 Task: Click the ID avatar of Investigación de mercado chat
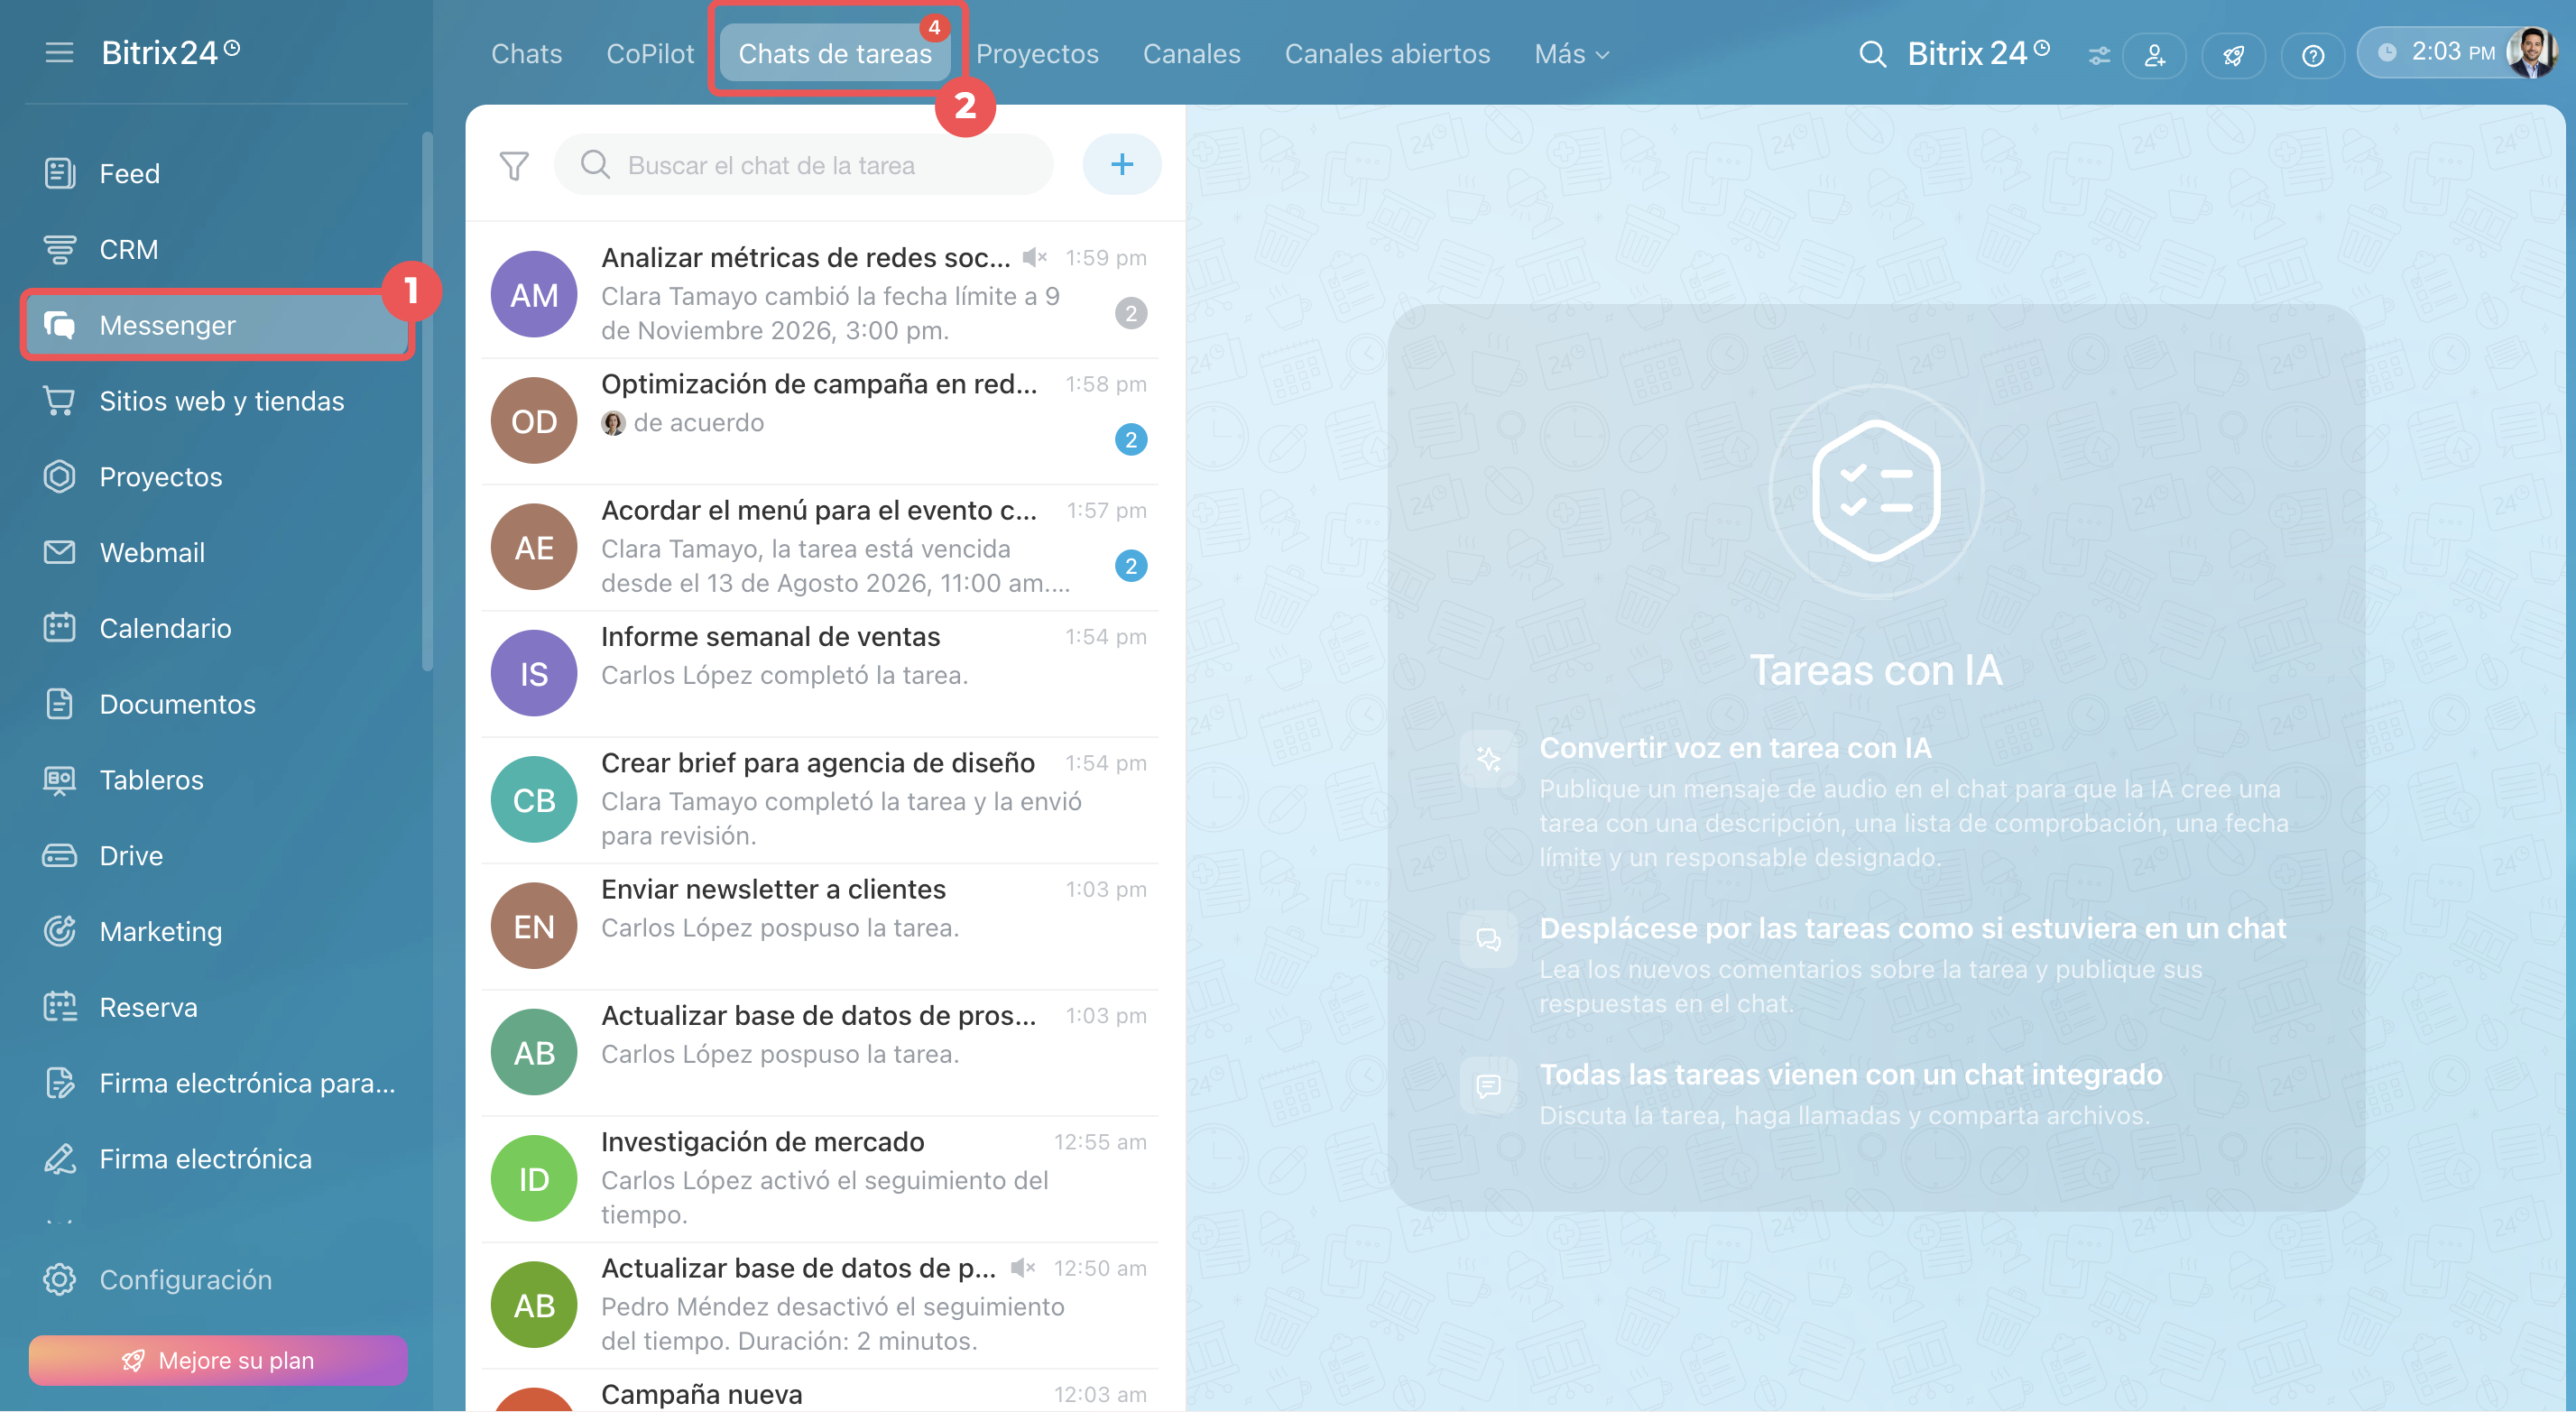coord(534,1179)
